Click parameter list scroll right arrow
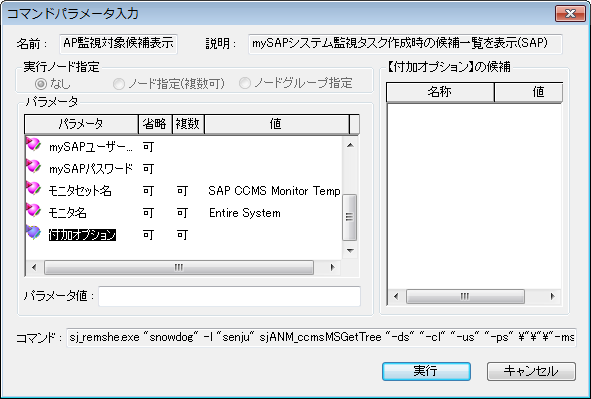Screen dimensions: 591x399 [x=332, y=268]
